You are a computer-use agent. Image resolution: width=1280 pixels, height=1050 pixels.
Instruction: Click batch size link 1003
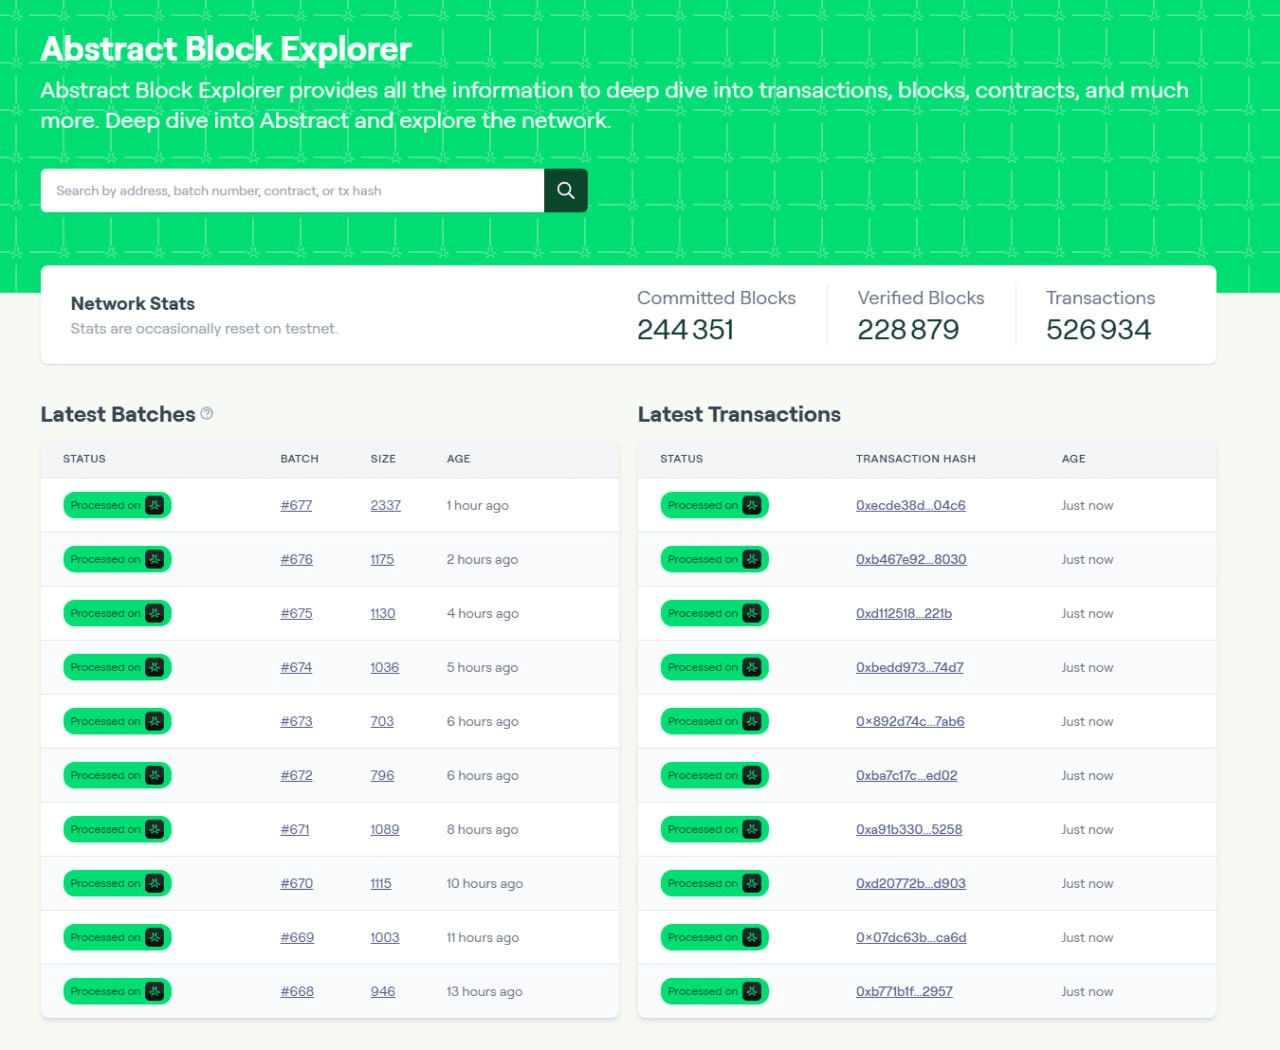(385, 937)
